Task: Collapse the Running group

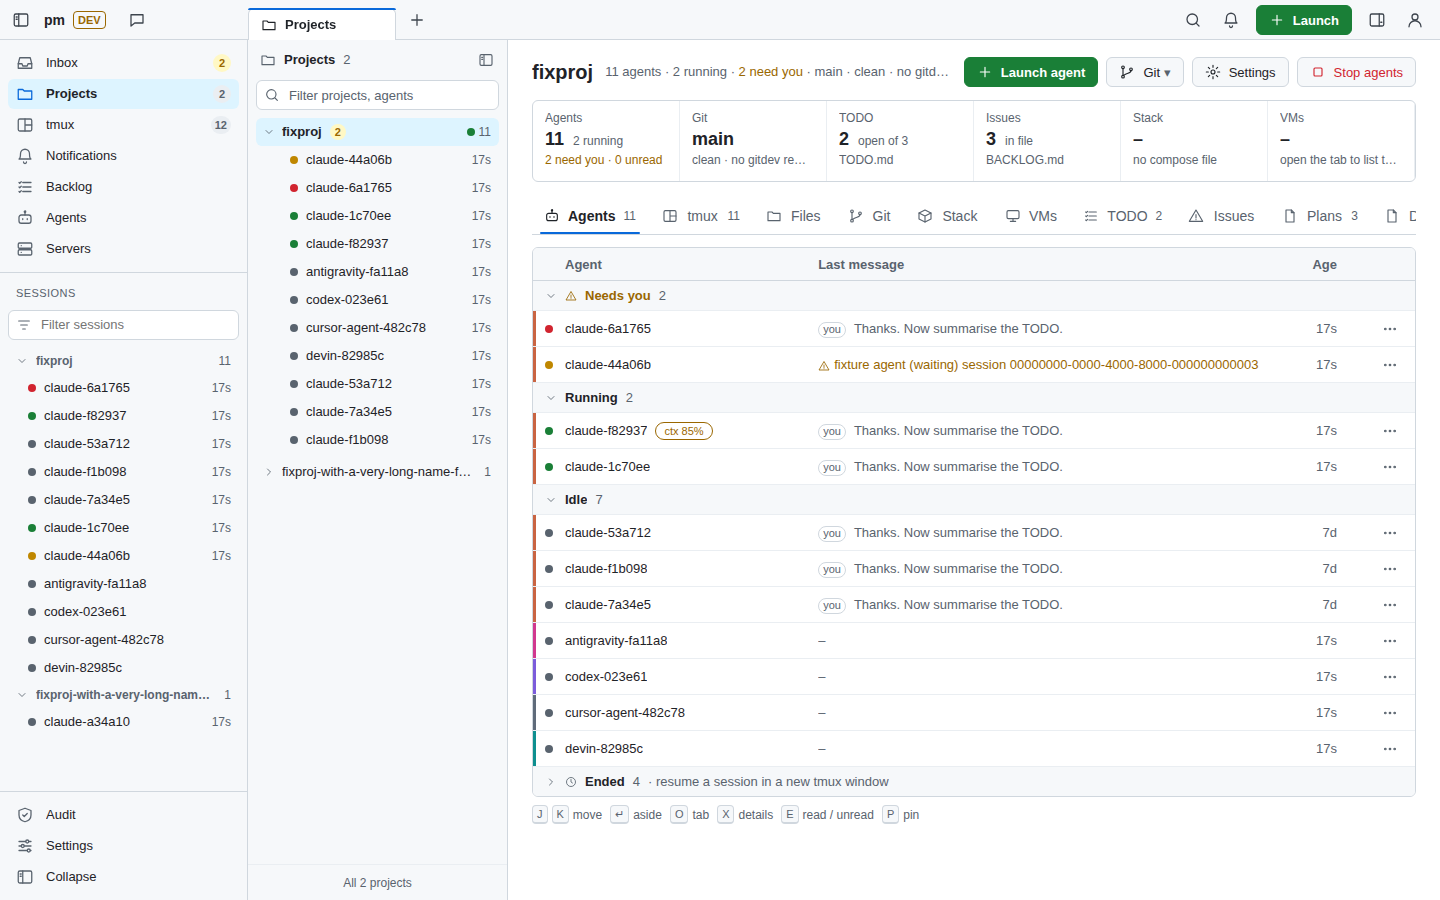Action: tap(551, 398)
